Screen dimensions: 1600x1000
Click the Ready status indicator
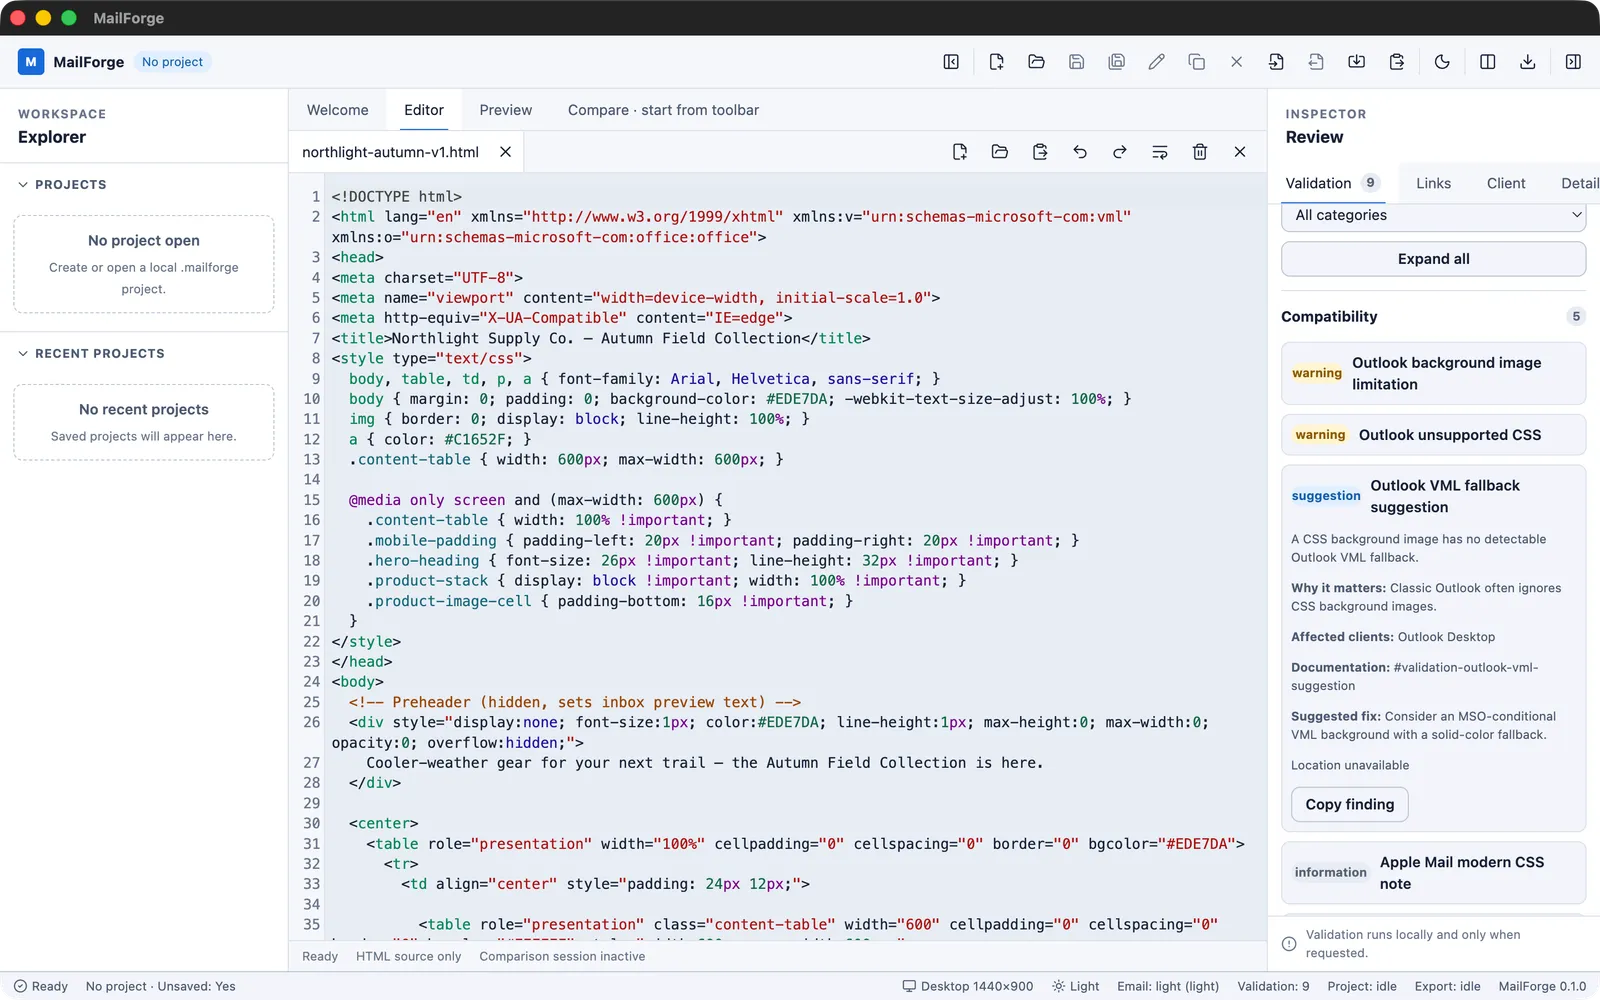(41, 986)
